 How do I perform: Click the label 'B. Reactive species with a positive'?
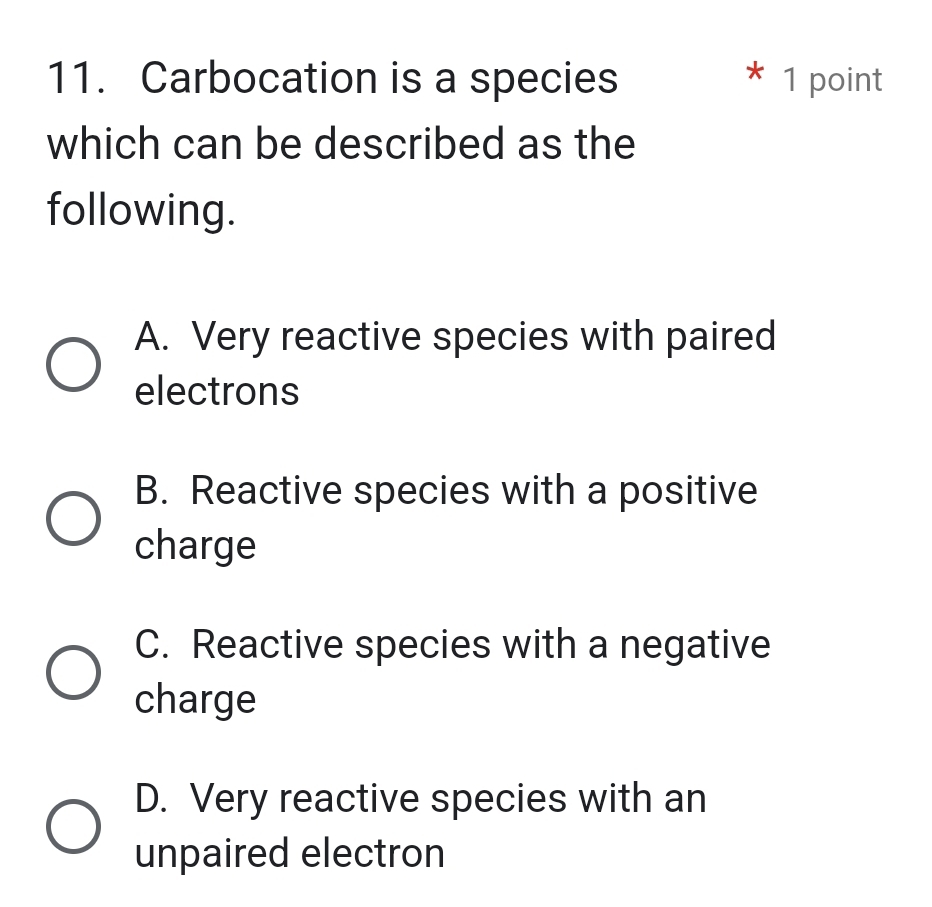(446, 491)
